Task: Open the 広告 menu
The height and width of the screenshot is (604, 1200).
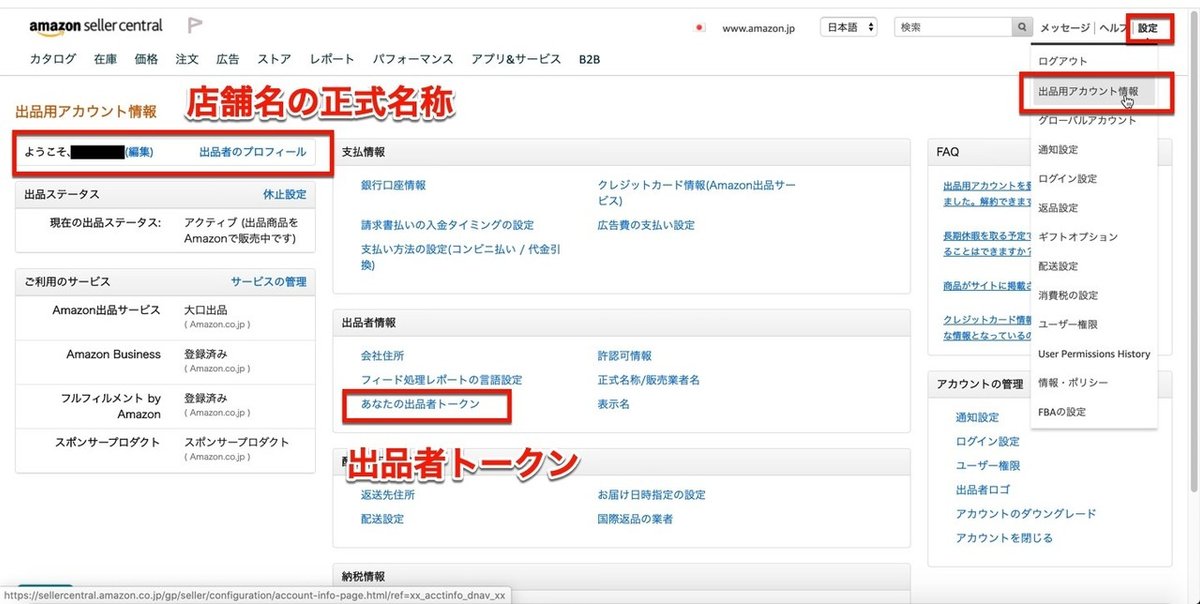Action: pos(228,59)
